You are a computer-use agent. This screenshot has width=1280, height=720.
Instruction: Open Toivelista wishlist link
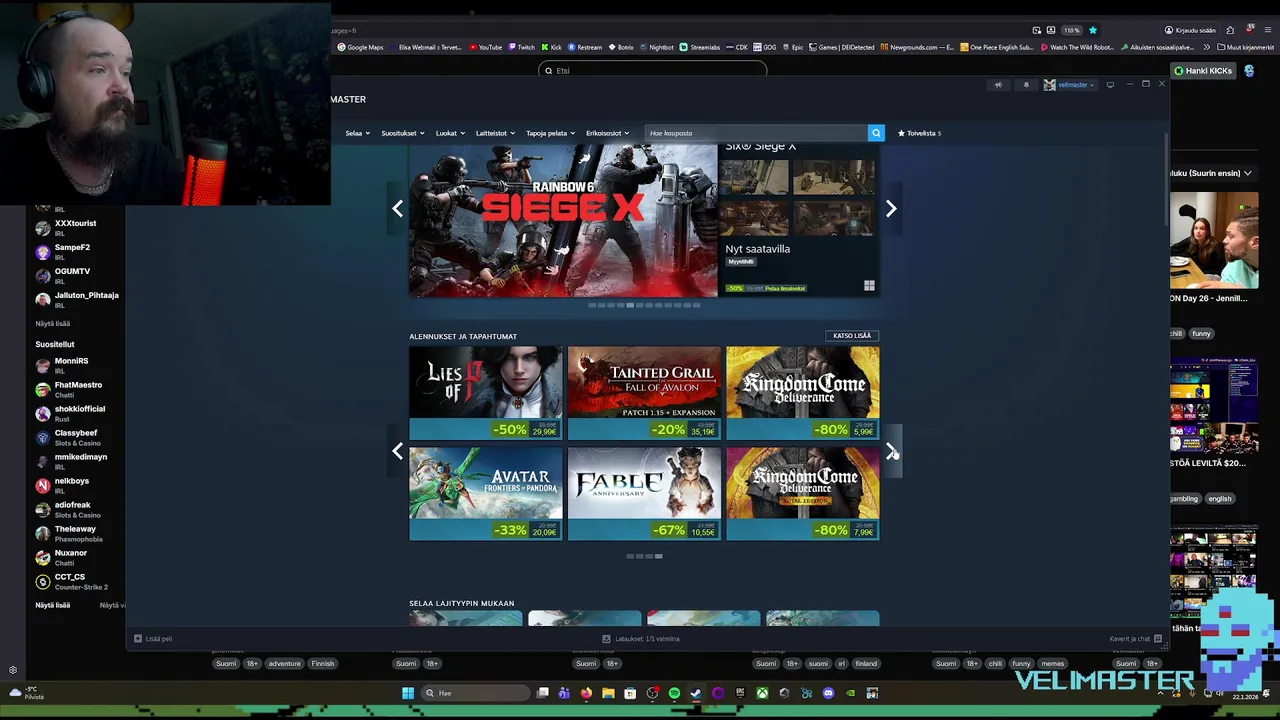click(x=919, y=133)
